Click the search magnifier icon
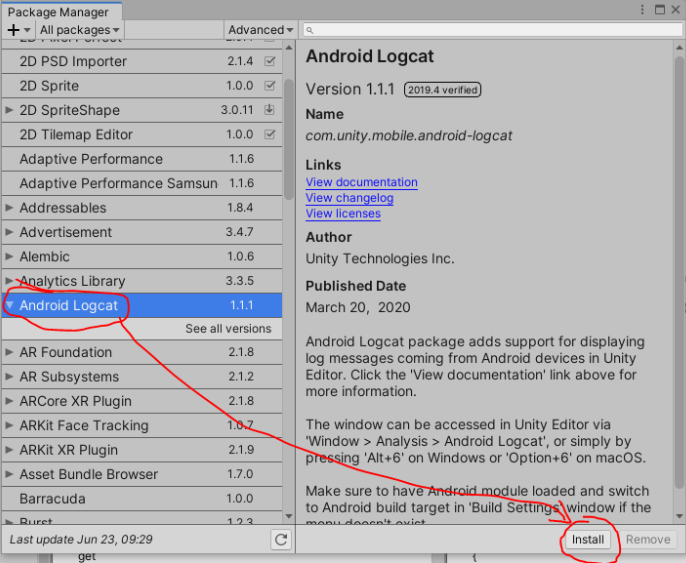Screen dimensions: 686x563 (310, 30)
